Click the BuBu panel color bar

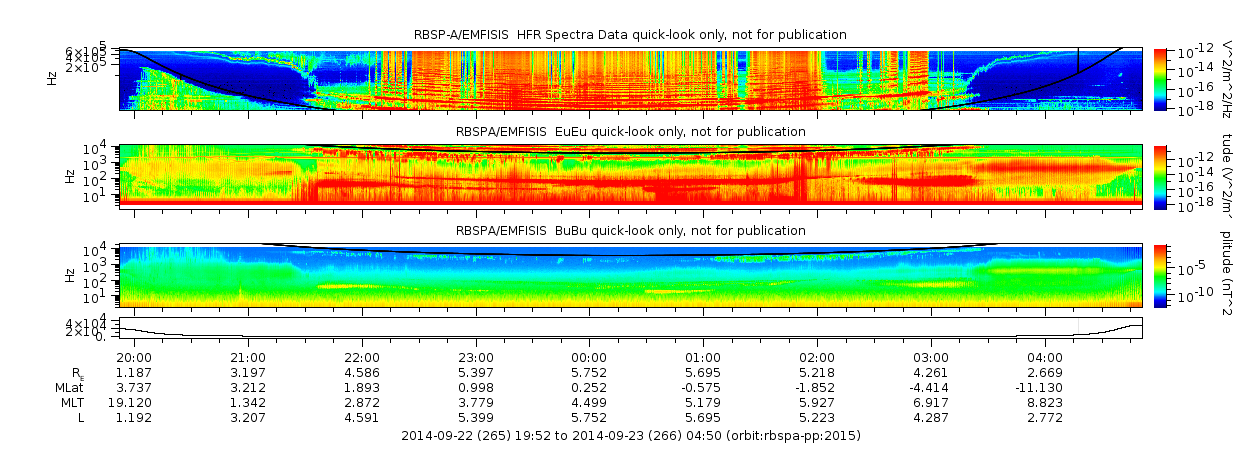(x=1160, y=275)
